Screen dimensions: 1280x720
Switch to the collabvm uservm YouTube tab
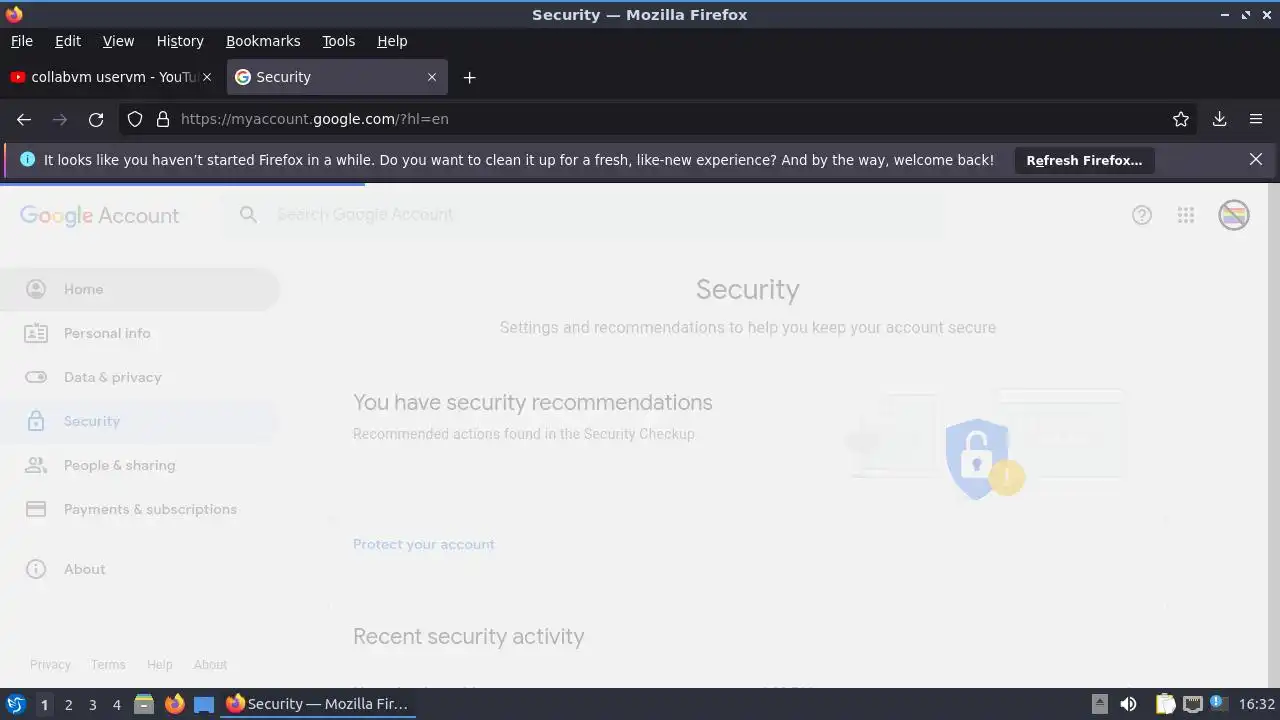[x=110, y=77]
